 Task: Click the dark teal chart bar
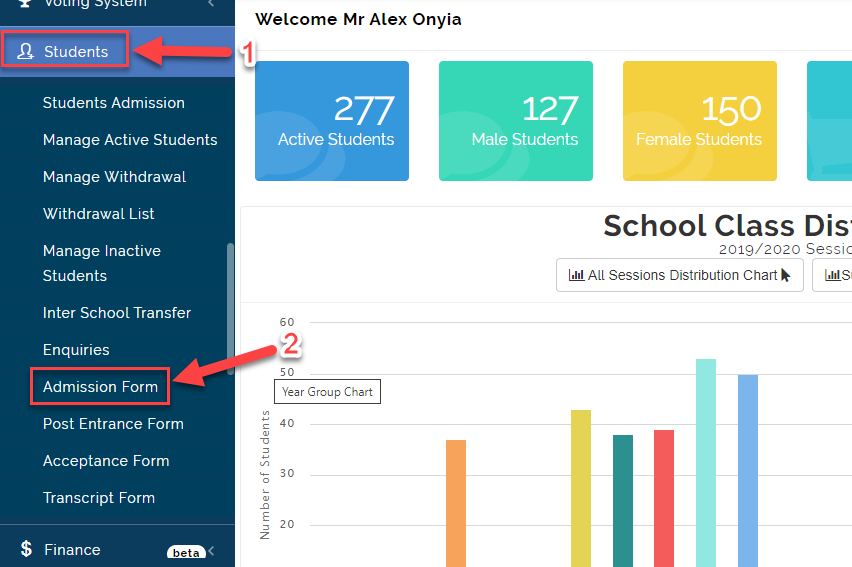point(623,501)
